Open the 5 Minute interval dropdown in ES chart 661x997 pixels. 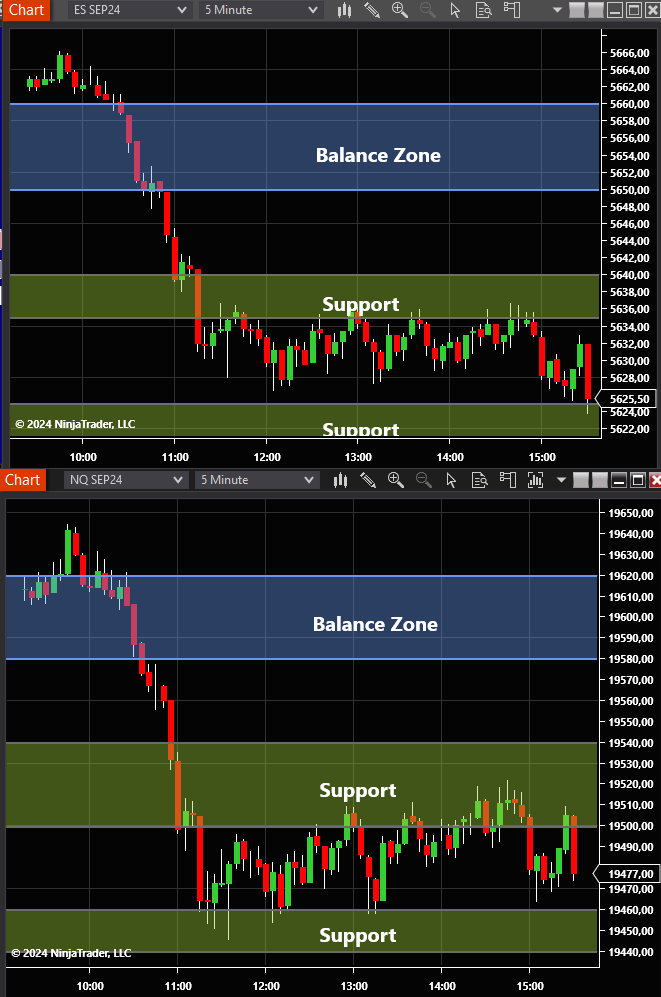click(x=260, y=10)
